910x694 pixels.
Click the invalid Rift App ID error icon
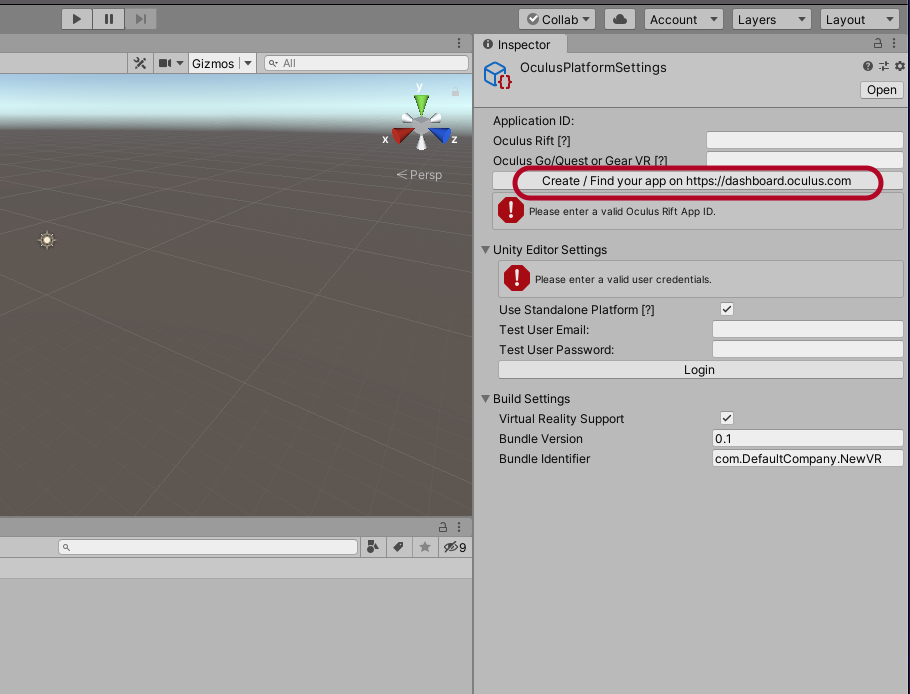pos(511,210)
